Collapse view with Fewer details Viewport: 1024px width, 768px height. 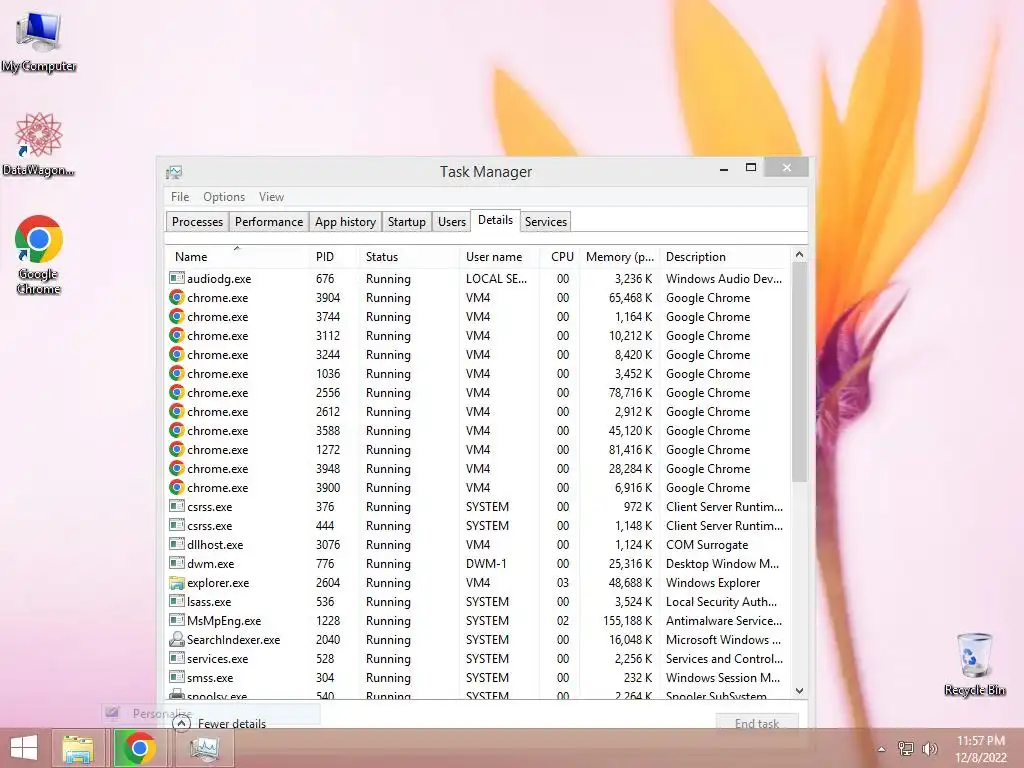click(x=220, y=723)
